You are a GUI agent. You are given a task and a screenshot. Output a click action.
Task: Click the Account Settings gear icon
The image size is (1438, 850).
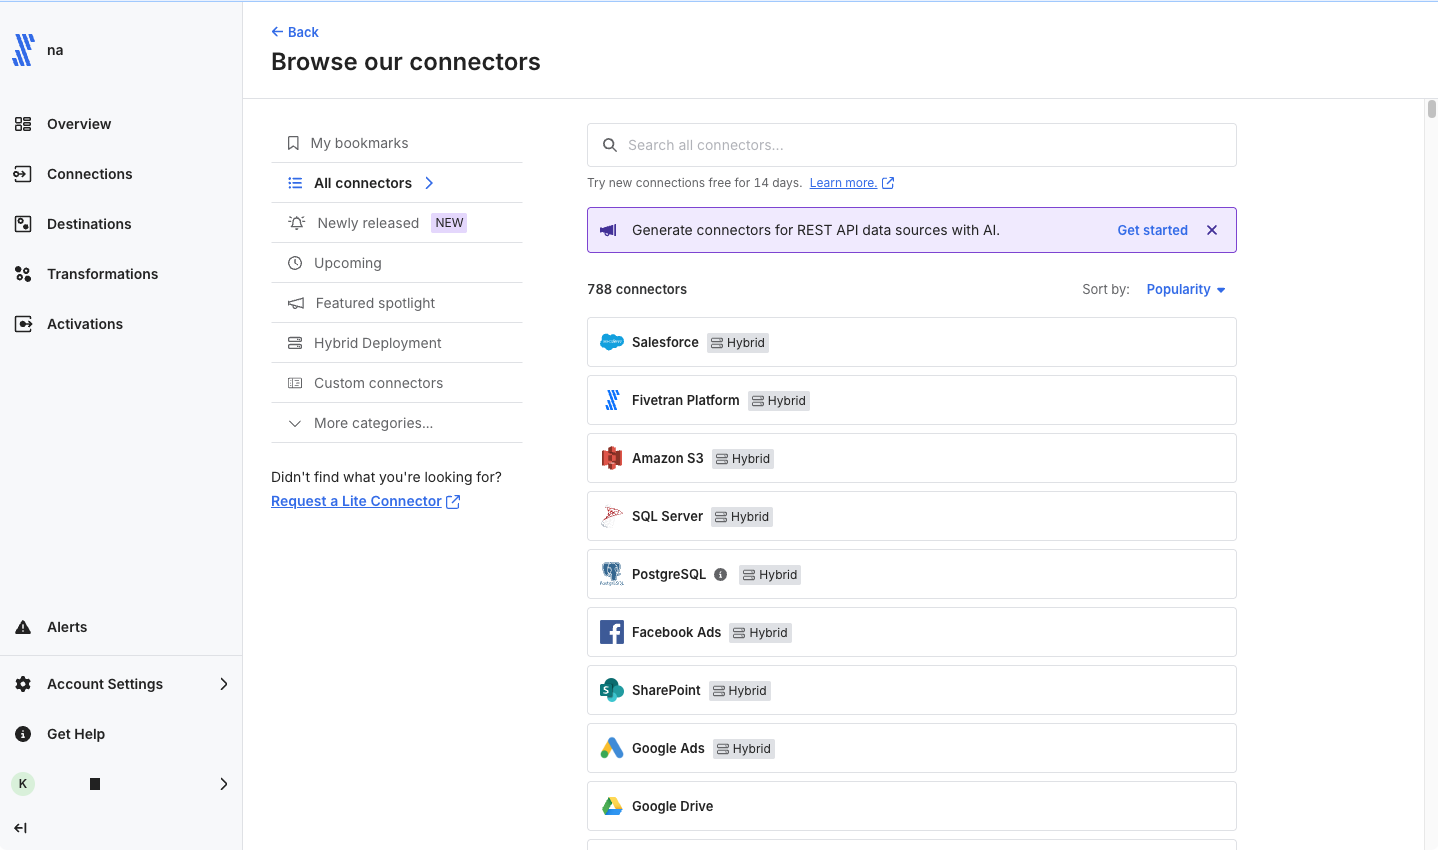pyautogui.click(x=23, y=684)
